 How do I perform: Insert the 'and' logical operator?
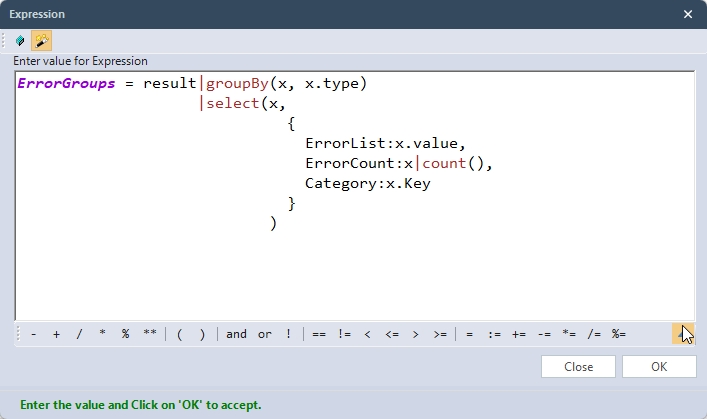[x=236, y=334]
